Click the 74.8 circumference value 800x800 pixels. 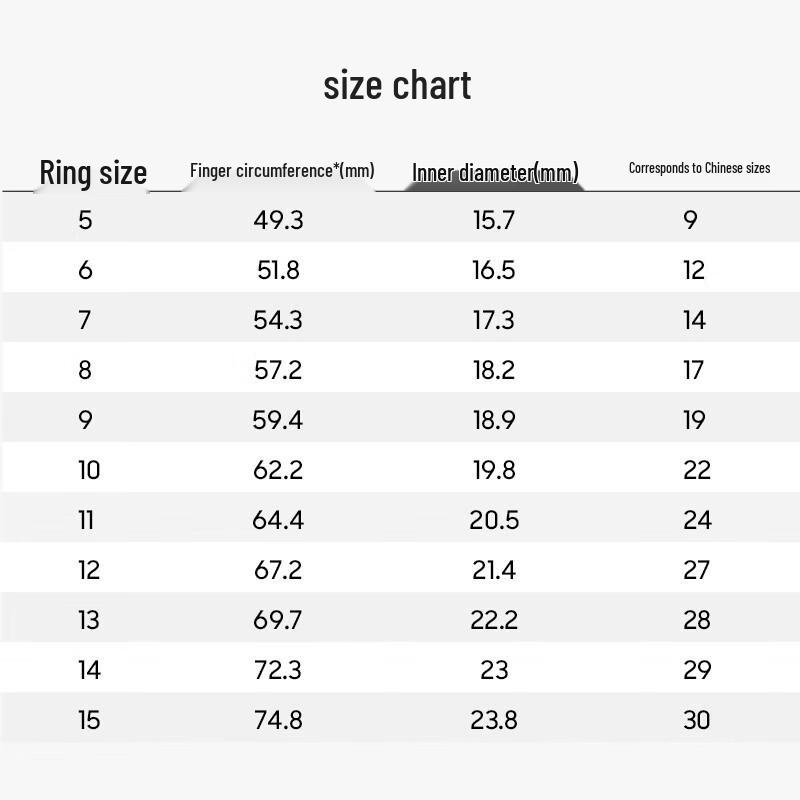pos(278,720)
